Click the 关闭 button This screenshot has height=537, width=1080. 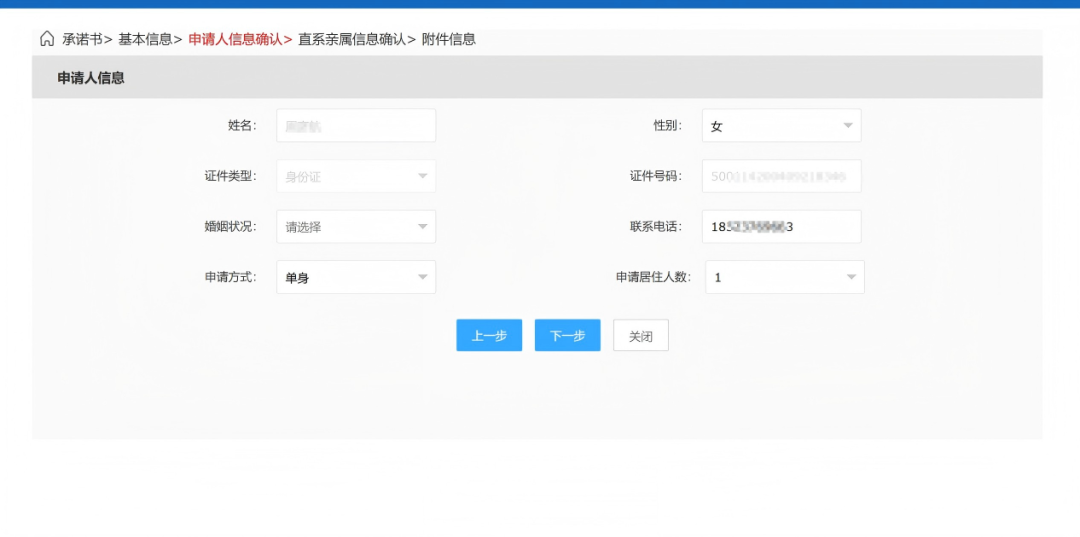[x=641, y=335]
